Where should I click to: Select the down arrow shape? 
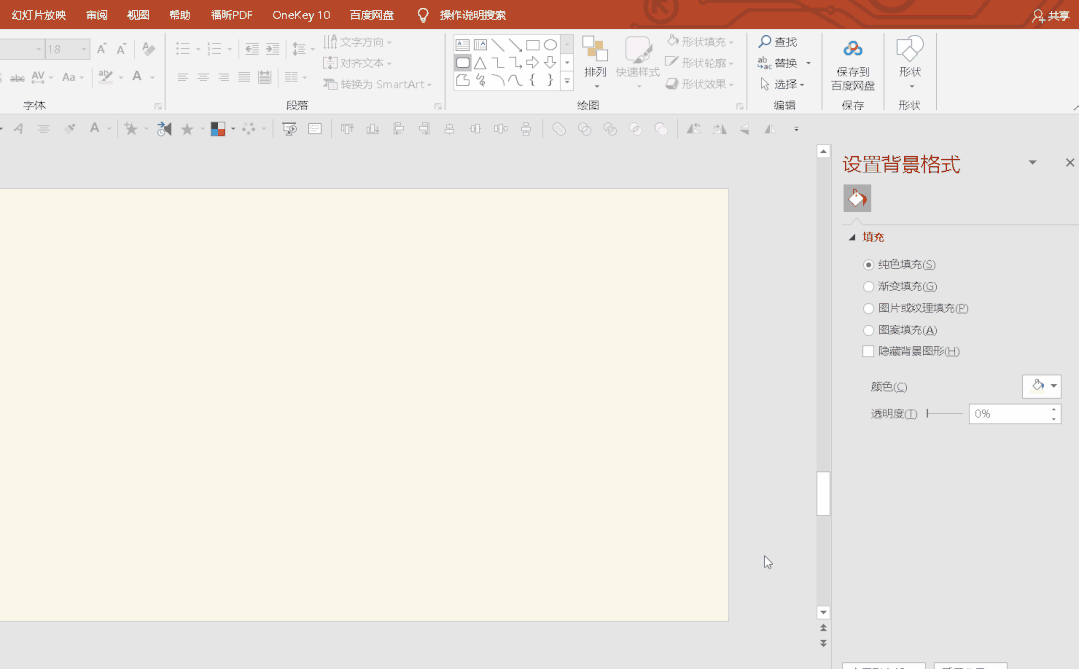(x=550, y=63)
